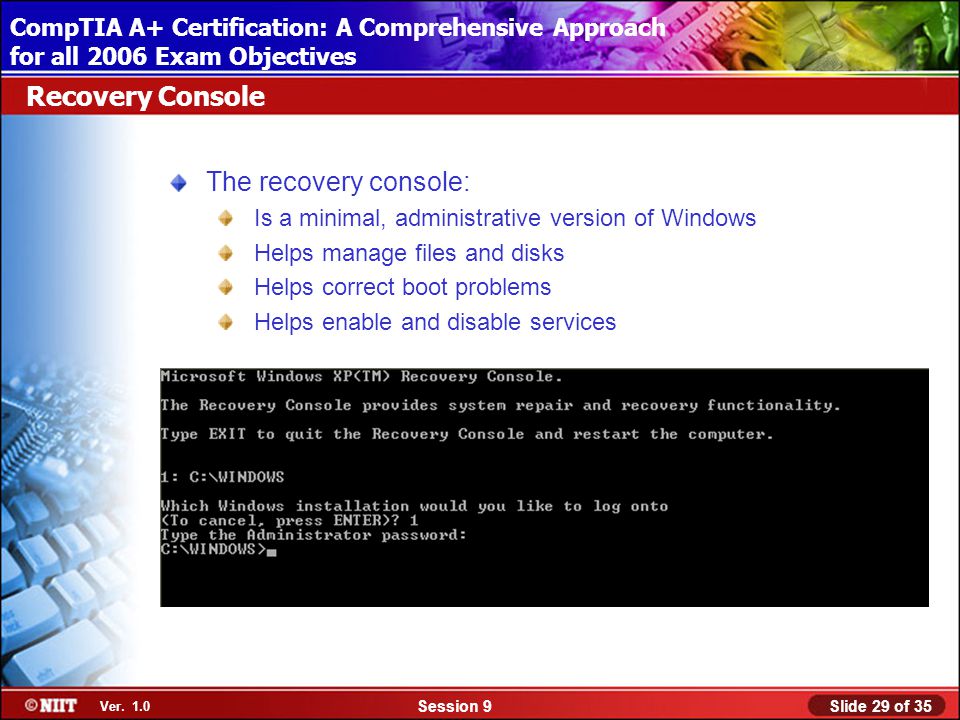Click 'The recovery console:' heading
Screen dimensions: 960x720
tap(338, 182)
